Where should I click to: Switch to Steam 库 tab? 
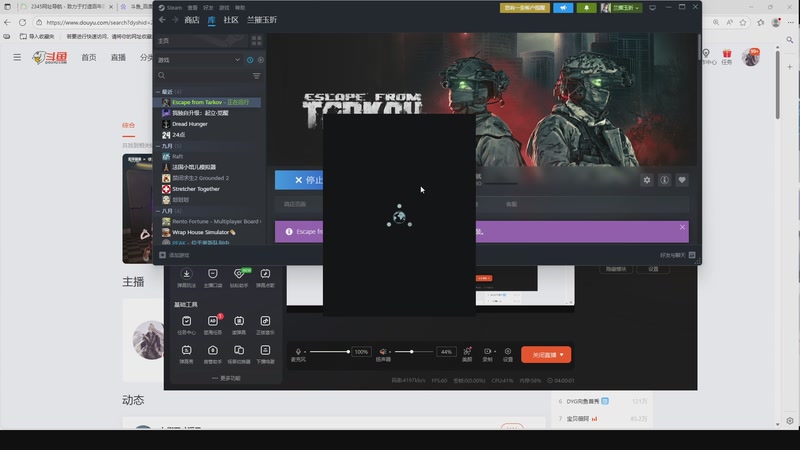click(212, 20)
